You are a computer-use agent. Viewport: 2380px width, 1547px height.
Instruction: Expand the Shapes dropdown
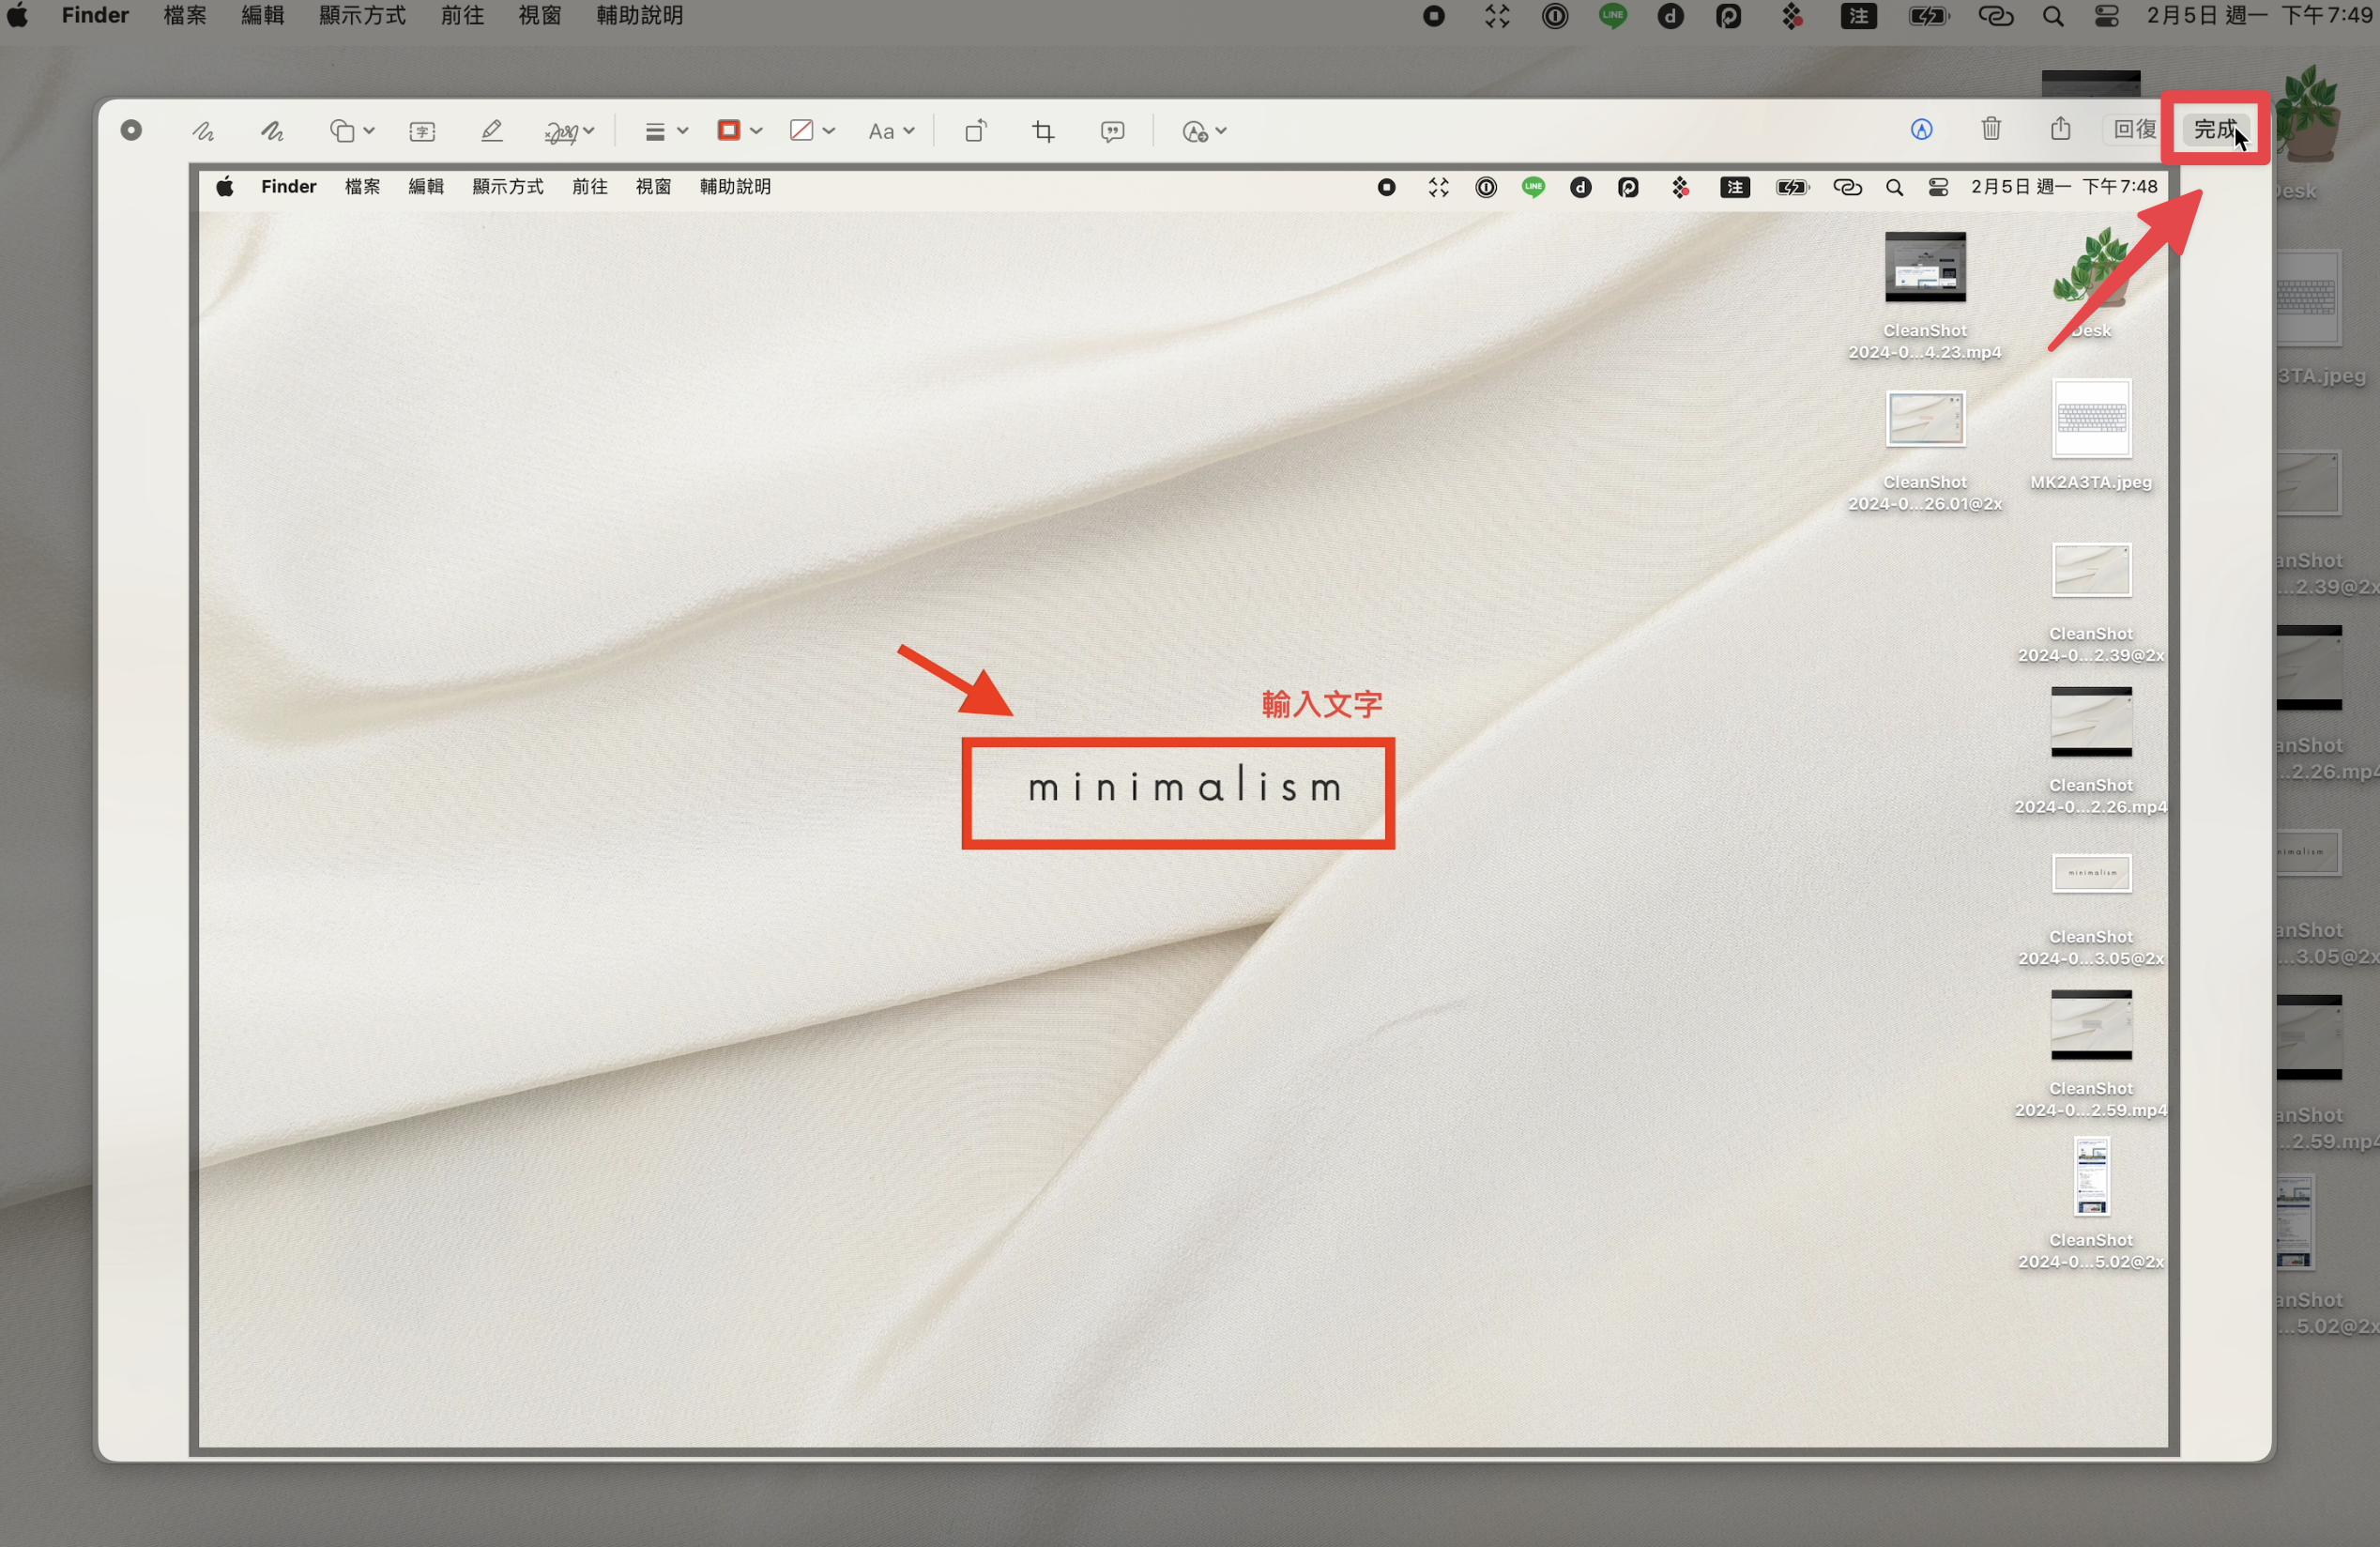tap(352, 131)
